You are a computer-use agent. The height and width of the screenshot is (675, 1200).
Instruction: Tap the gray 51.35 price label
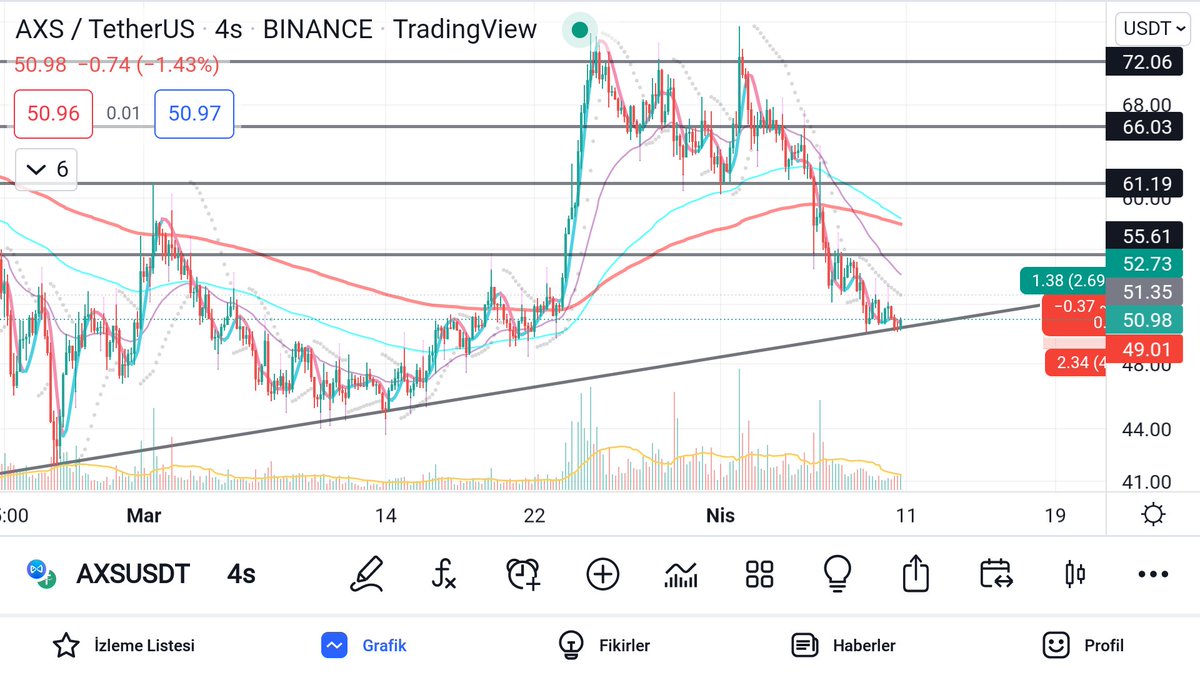(x=1146, y=292)
